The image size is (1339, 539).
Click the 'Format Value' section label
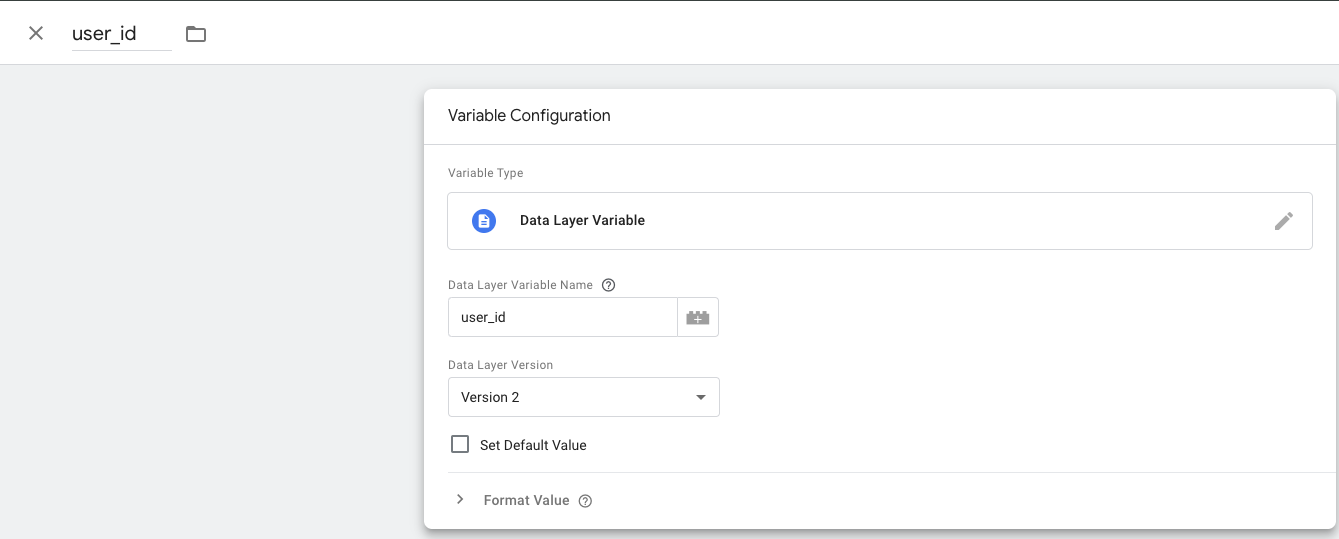(526, 500)
